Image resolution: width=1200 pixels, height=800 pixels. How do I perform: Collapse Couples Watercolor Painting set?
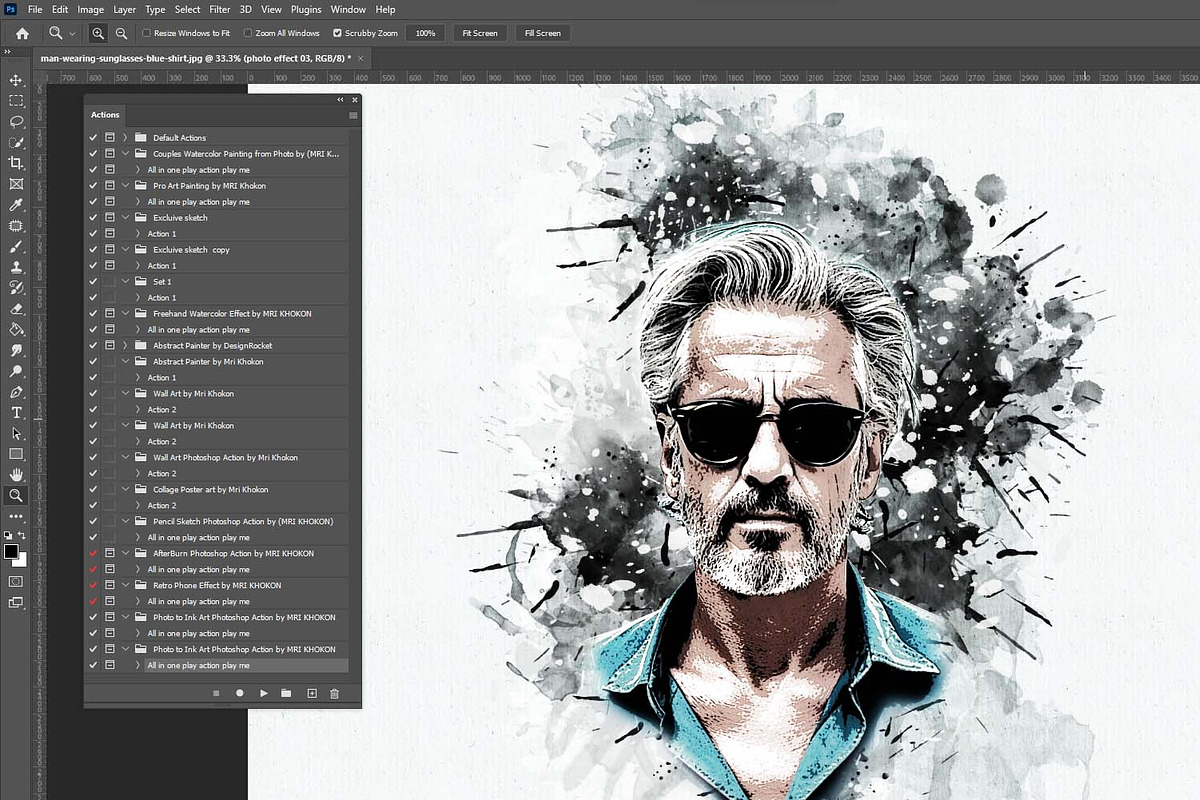click(x=125, y=154)
